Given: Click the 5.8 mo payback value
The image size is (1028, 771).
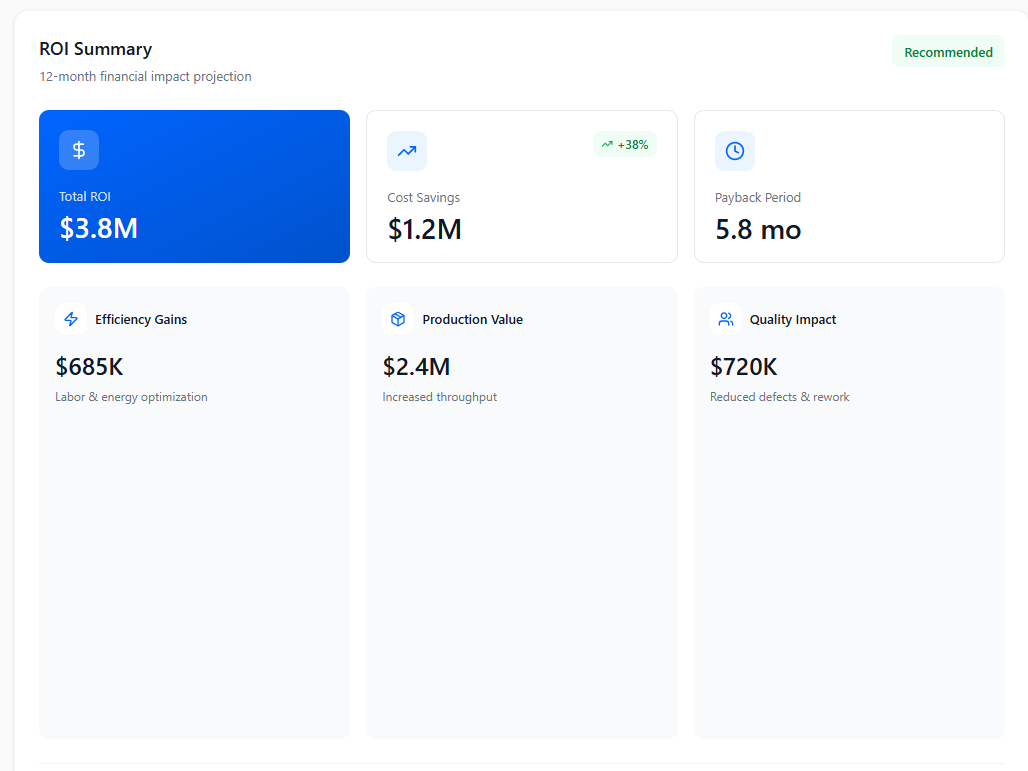Looking at the screenshot, I should (x=758, y=229).
